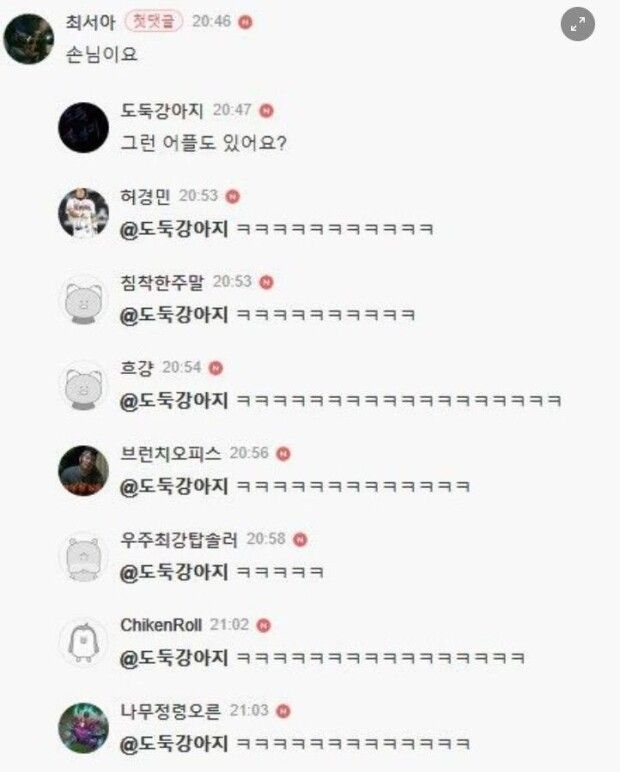This screenshot has width=620, height=772.
Task: Click 흐강's default avatar icon
Action: tap(83, 385)
